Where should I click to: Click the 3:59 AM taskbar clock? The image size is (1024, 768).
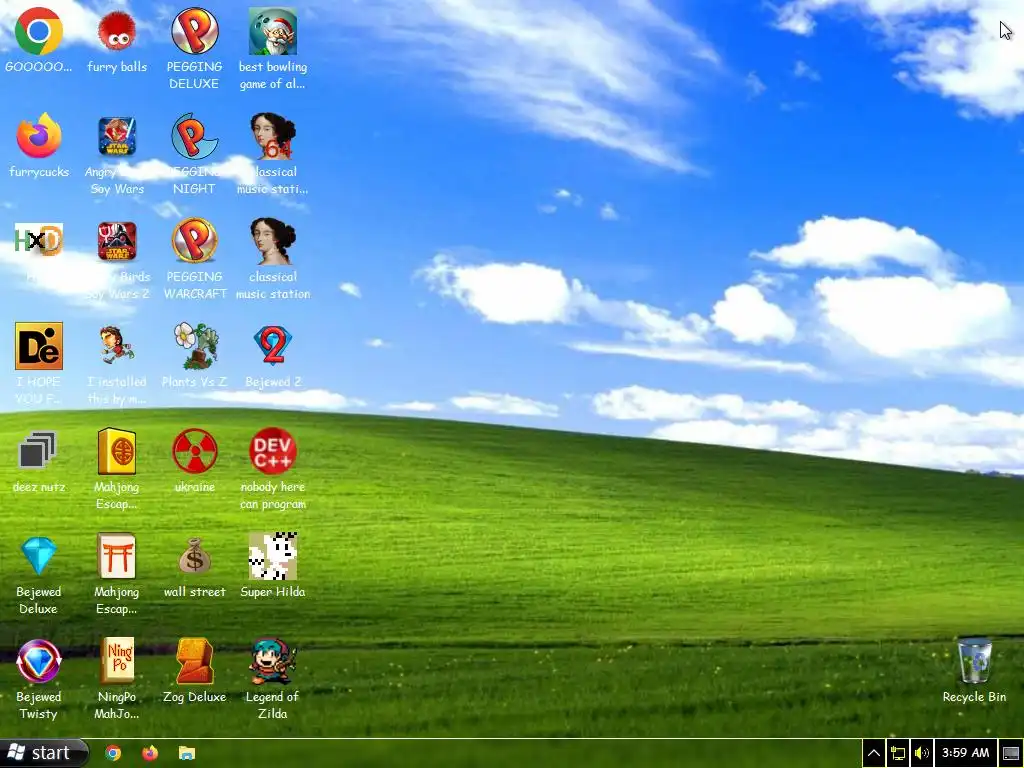click(966, 754)
